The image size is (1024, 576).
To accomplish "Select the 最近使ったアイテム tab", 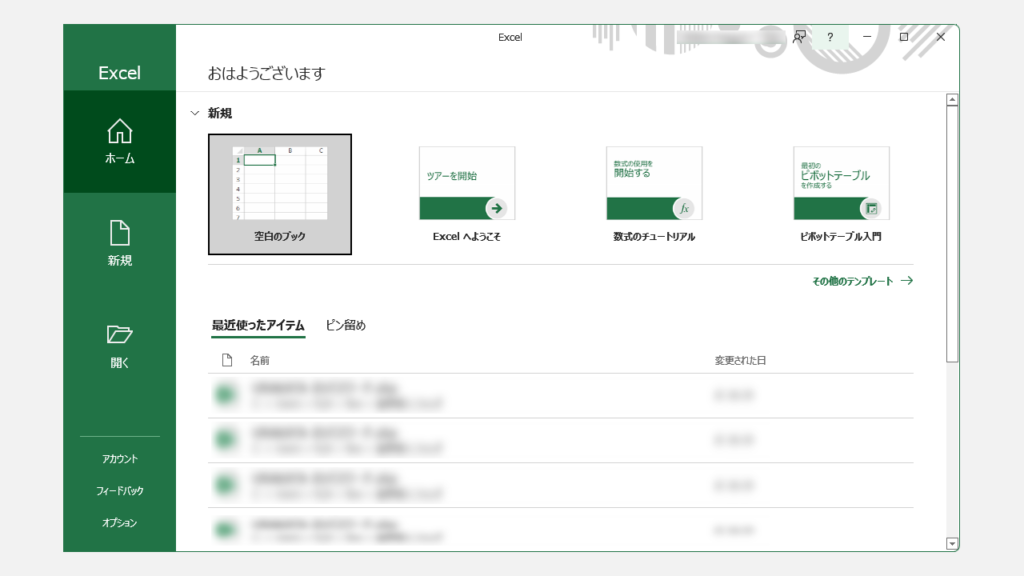I will (x=258, y=325).
